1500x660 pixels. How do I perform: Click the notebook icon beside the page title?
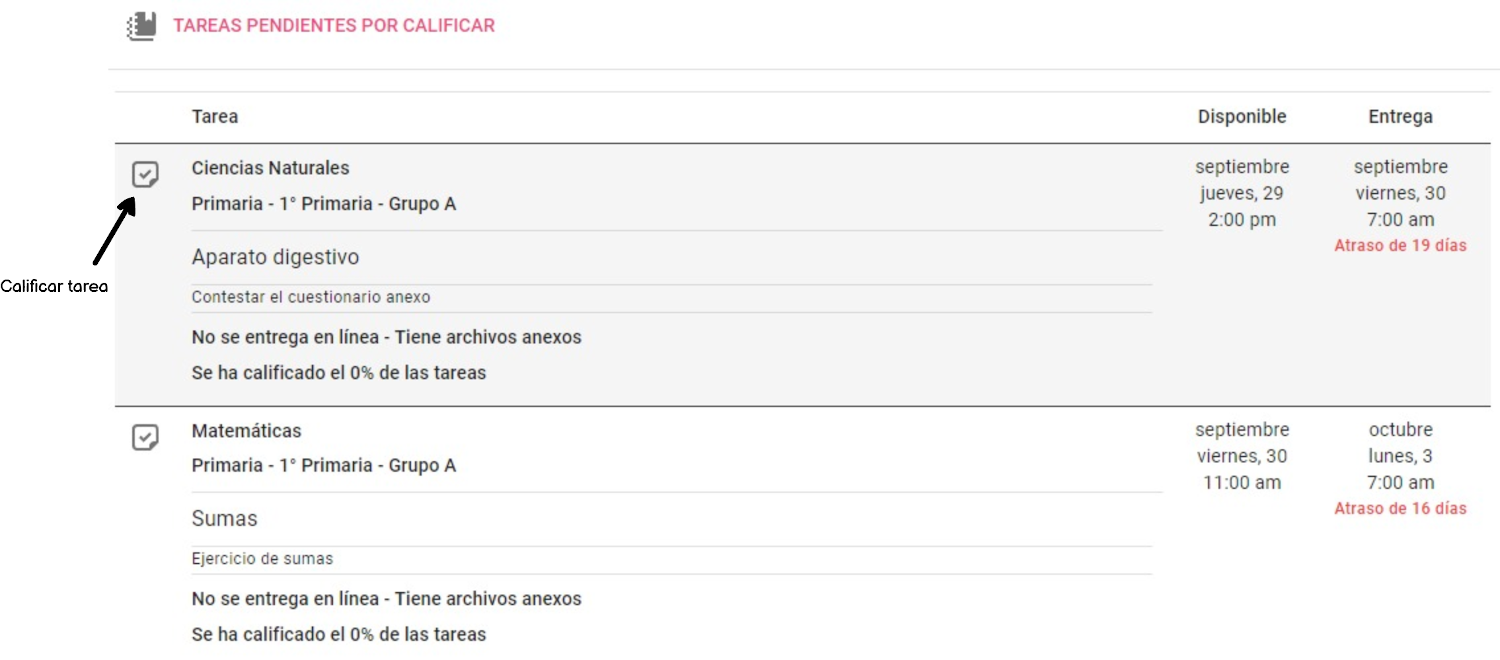coord(142,26)
